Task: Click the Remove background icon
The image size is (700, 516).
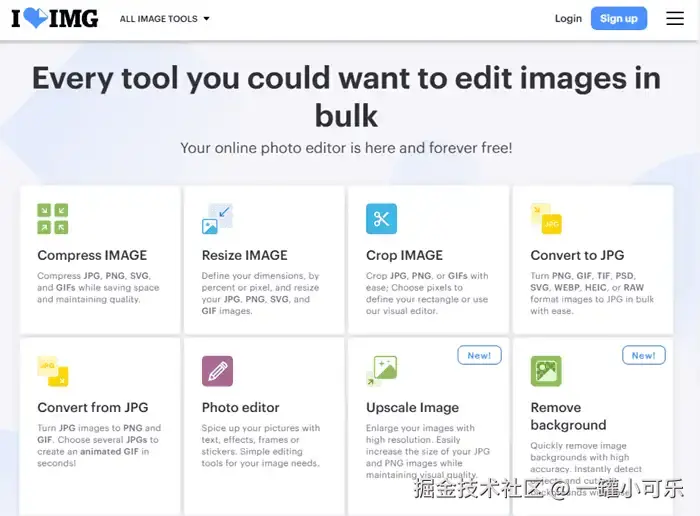Action: 546,371
